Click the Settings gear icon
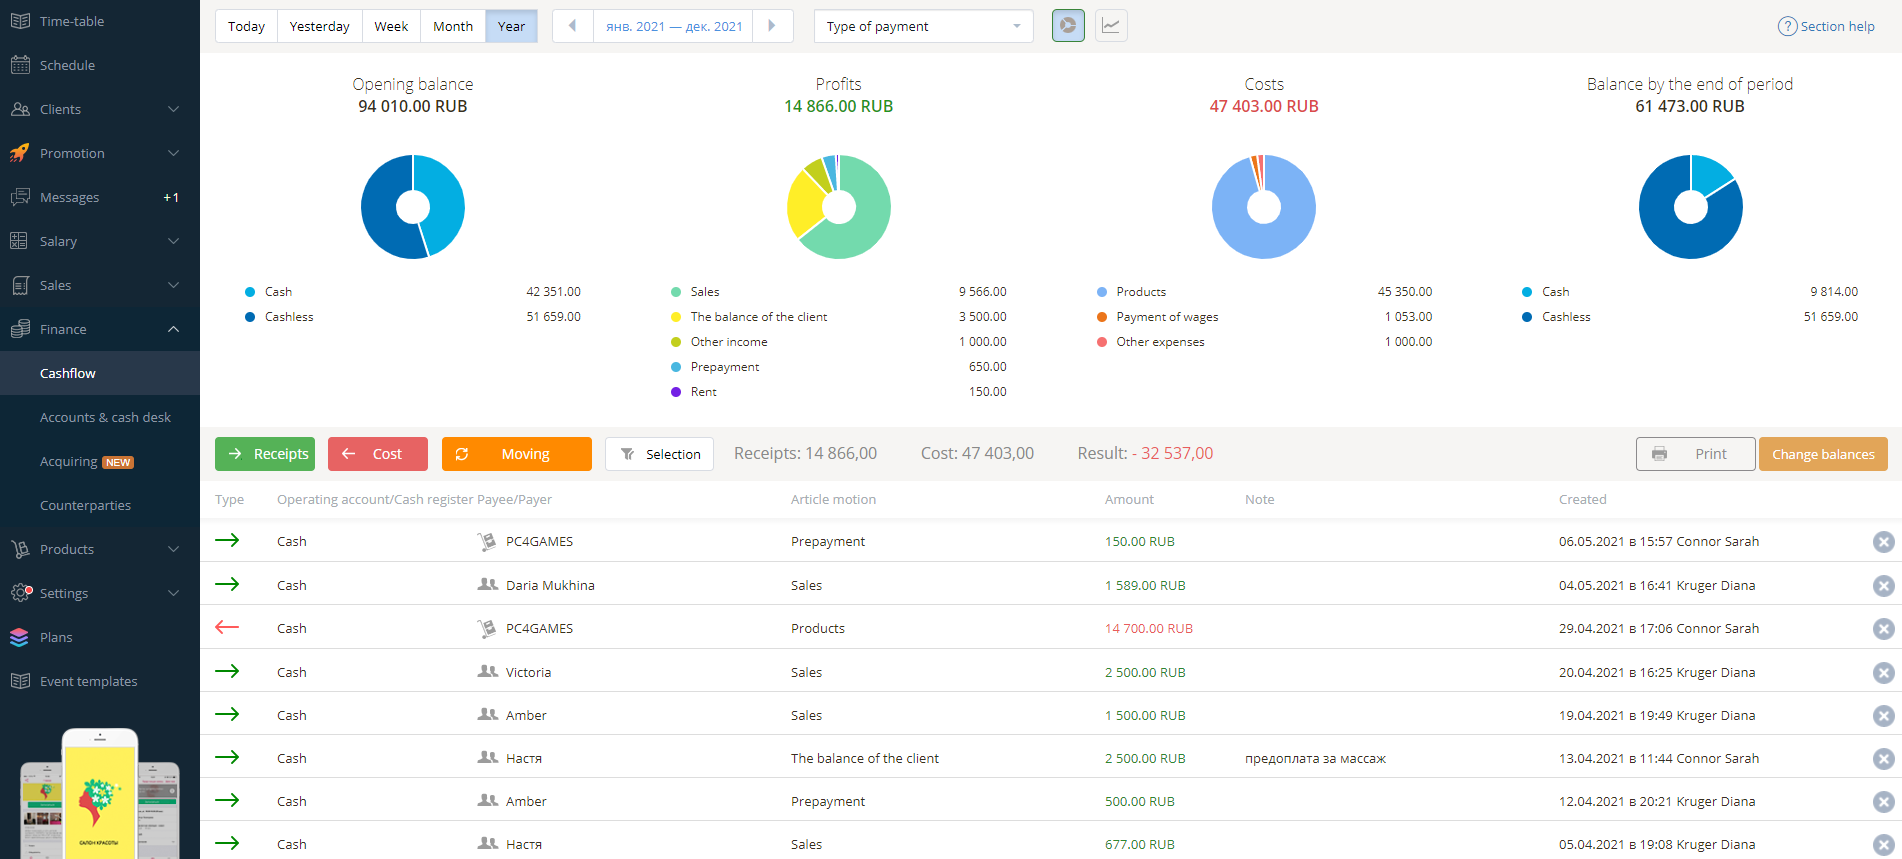 pyautogui.click(x=20, y=593)
